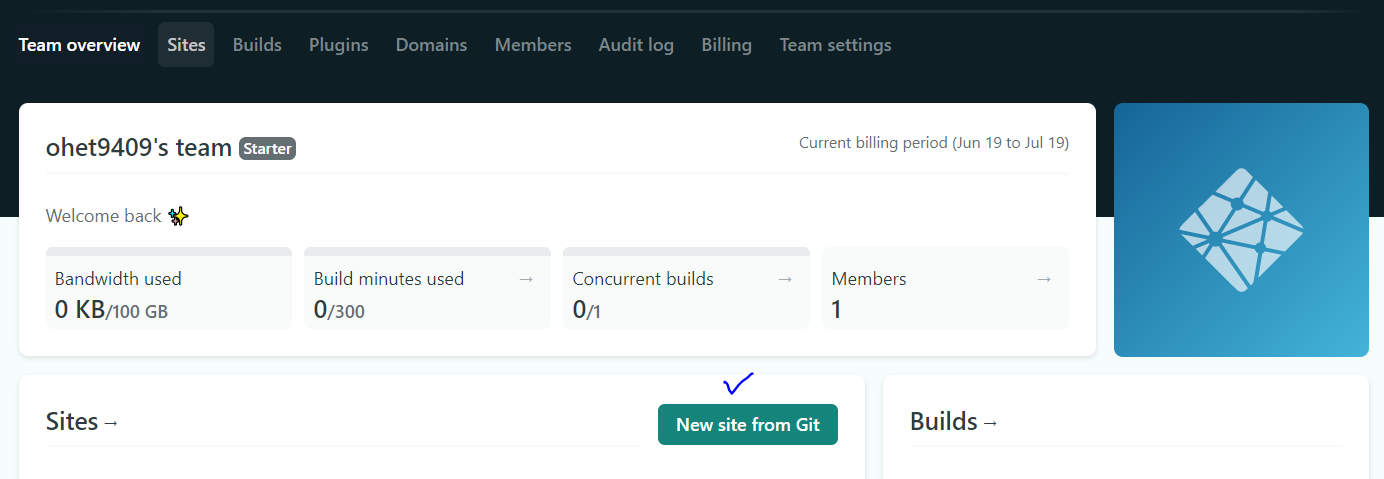The image size is (1384, 479).
Task: Click the arrow in Concurrent builds card
Action: click(785, 279)
